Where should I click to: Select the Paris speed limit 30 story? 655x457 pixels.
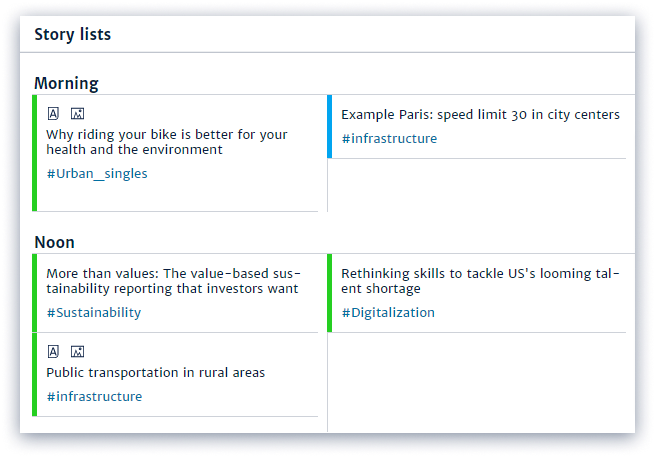click(480, 115)
